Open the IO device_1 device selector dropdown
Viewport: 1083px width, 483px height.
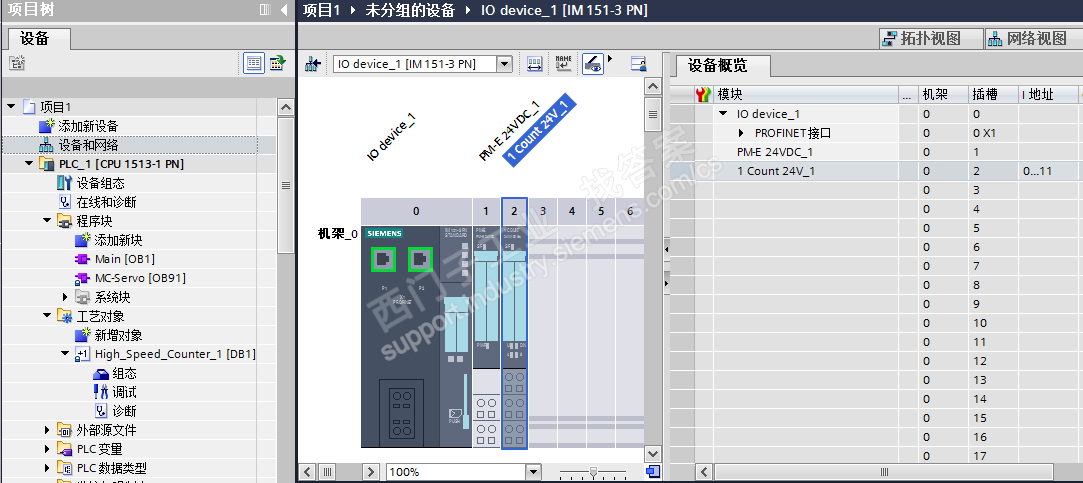(505, 64)
